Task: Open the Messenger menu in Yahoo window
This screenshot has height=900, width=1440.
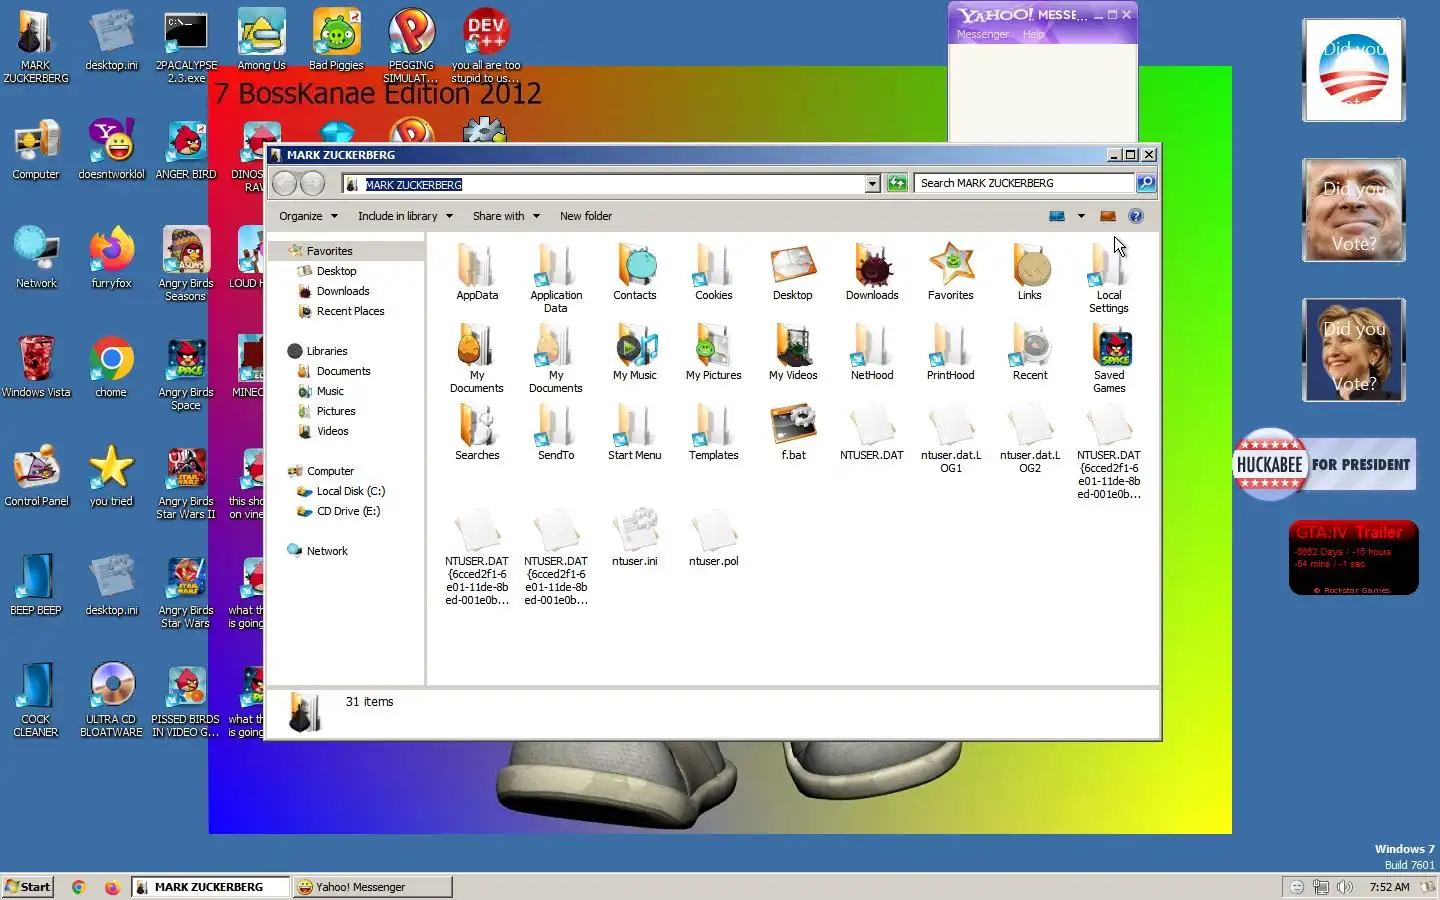Action: [982, 34]
